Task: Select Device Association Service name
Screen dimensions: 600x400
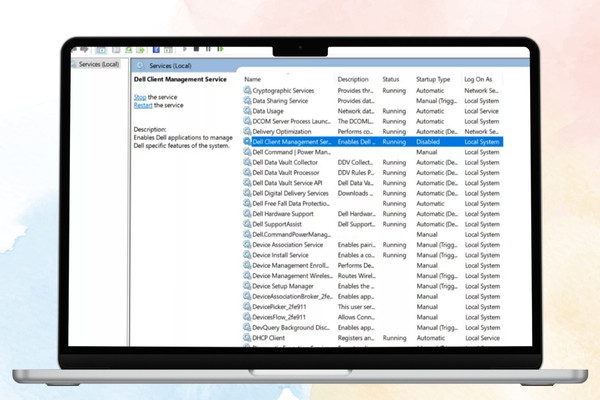Action: point(288,245)
